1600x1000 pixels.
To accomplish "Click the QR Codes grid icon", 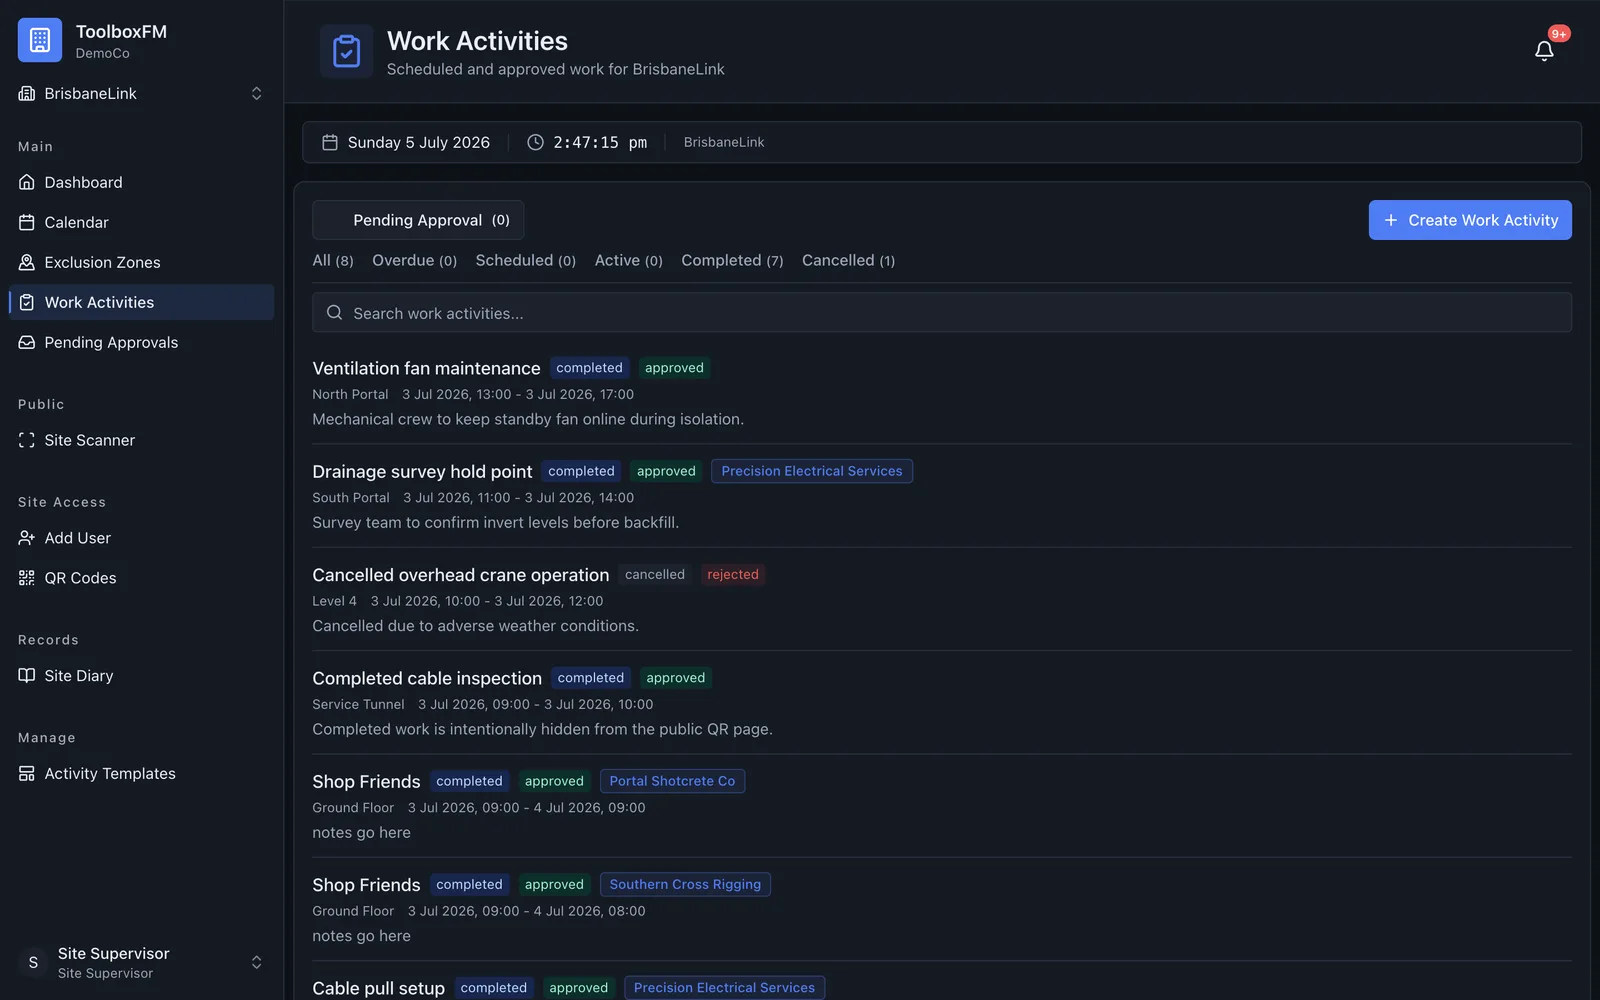I will click(27, 578).
